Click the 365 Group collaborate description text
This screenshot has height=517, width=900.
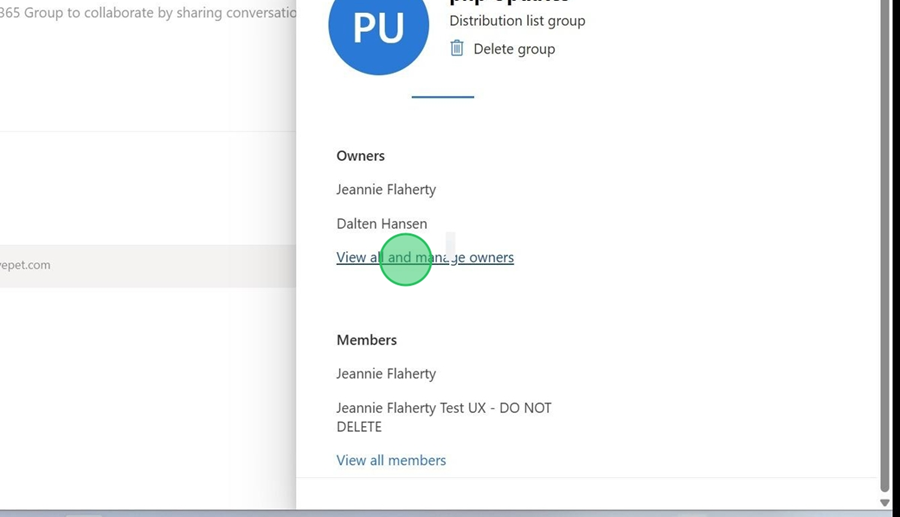click(x=148, y=13)
